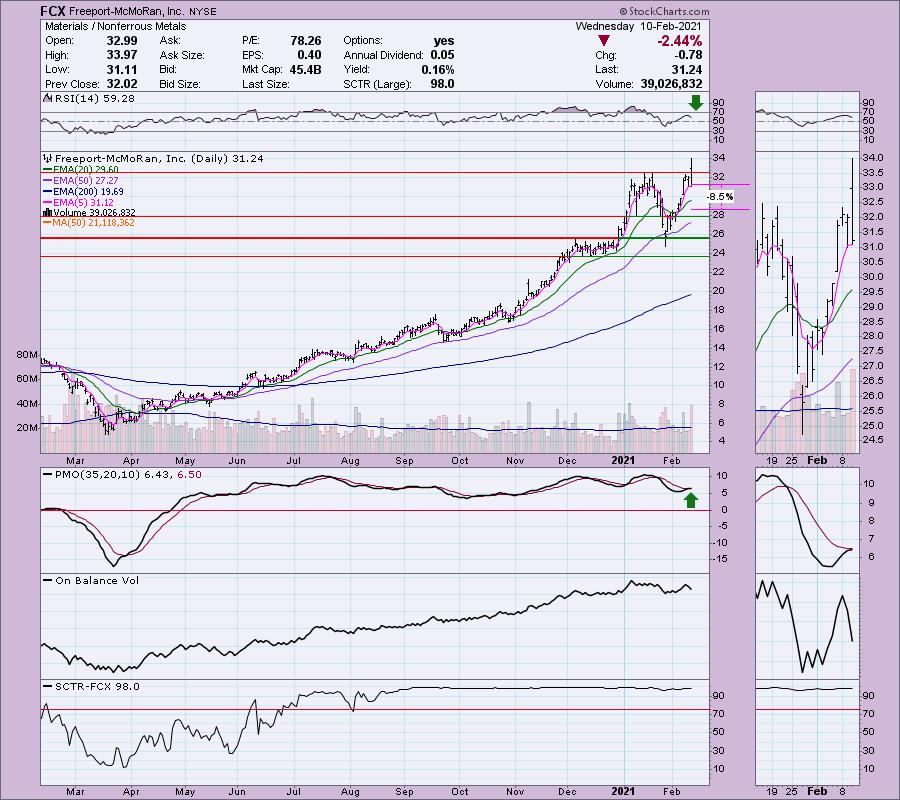Click the Wednesday 10-Feb-2021 date

pos(638,26)
